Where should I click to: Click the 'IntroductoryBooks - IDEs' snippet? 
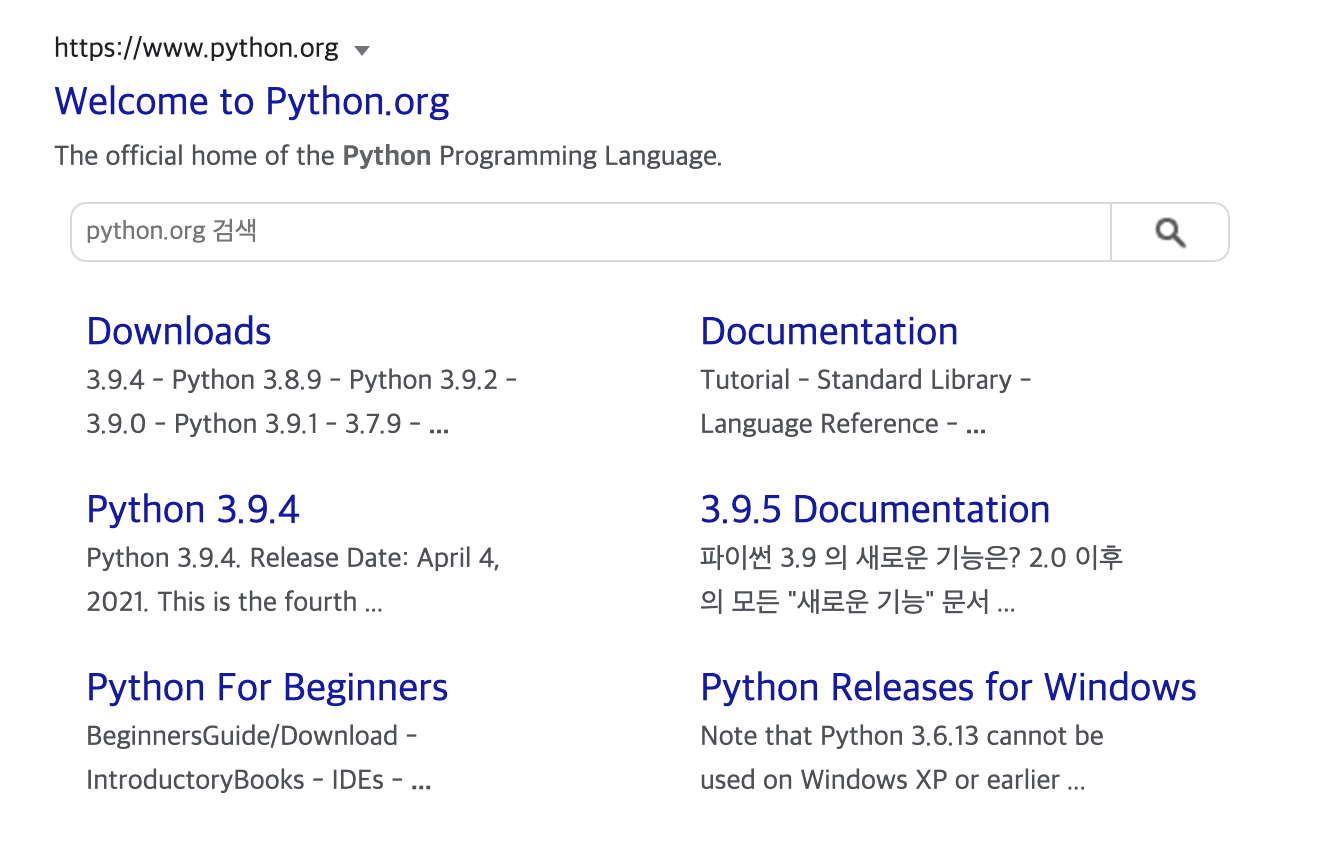(x=258, y=780)
